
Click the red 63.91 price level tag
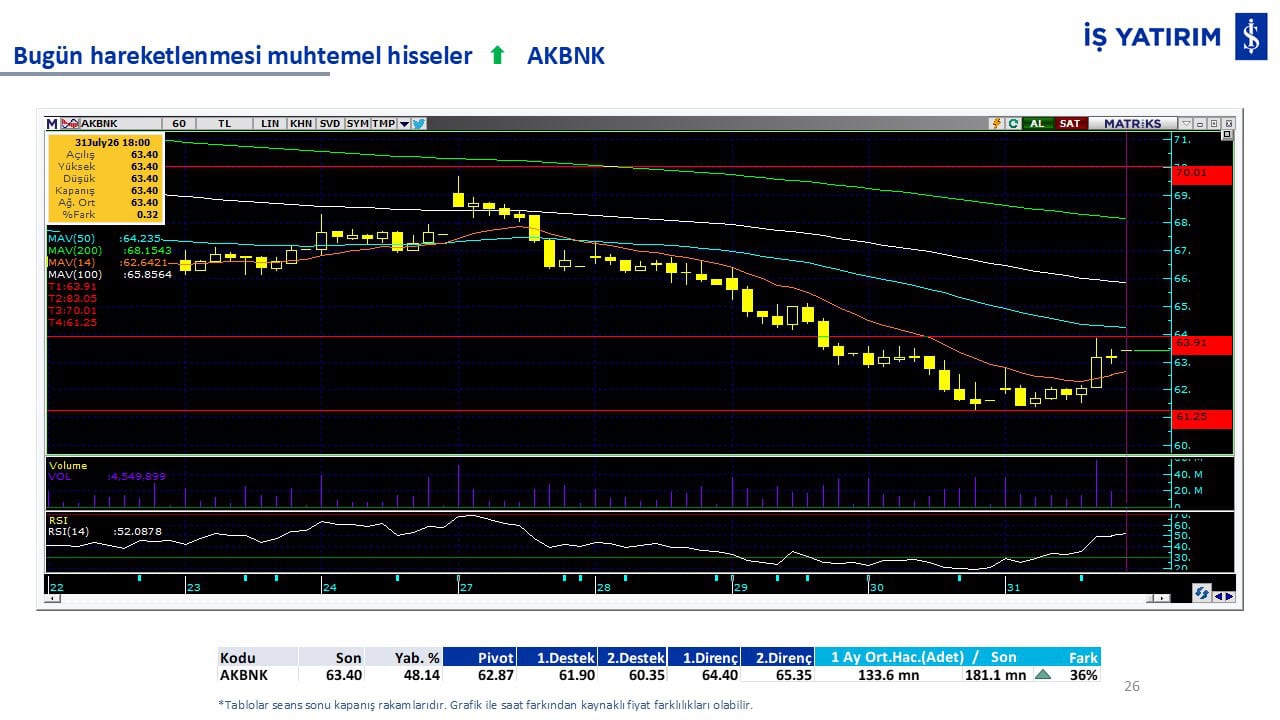1202,345
